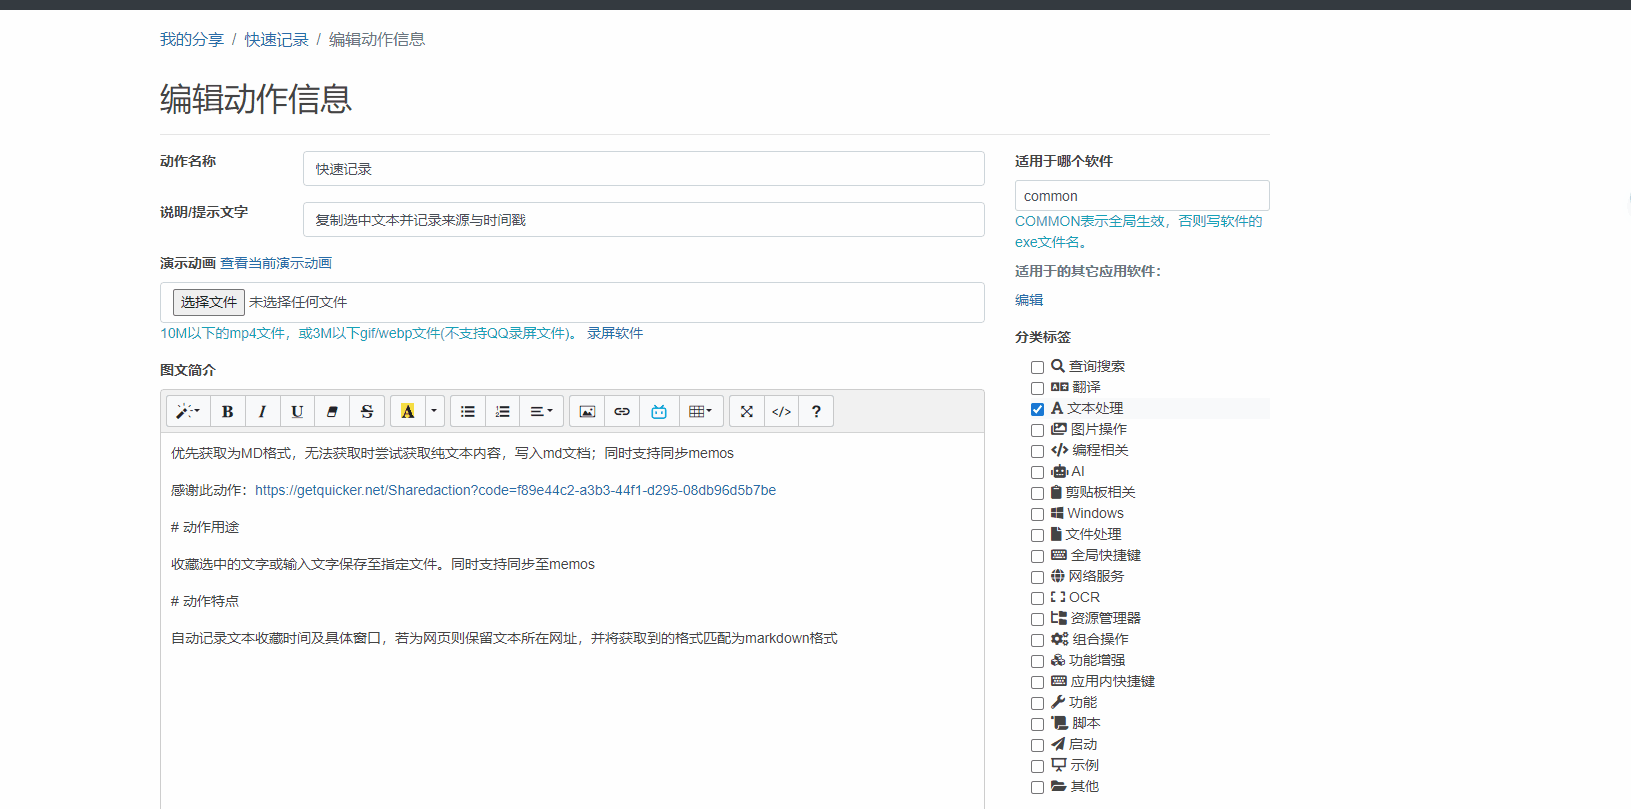Uncheck the 文本处理 category tag
Viewport: 1631px width, 809px height.
[1037, 409]
